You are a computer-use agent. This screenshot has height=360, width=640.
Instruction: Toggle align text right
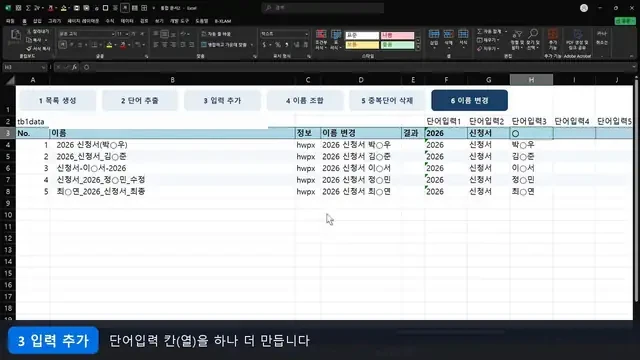coord(173,45)
